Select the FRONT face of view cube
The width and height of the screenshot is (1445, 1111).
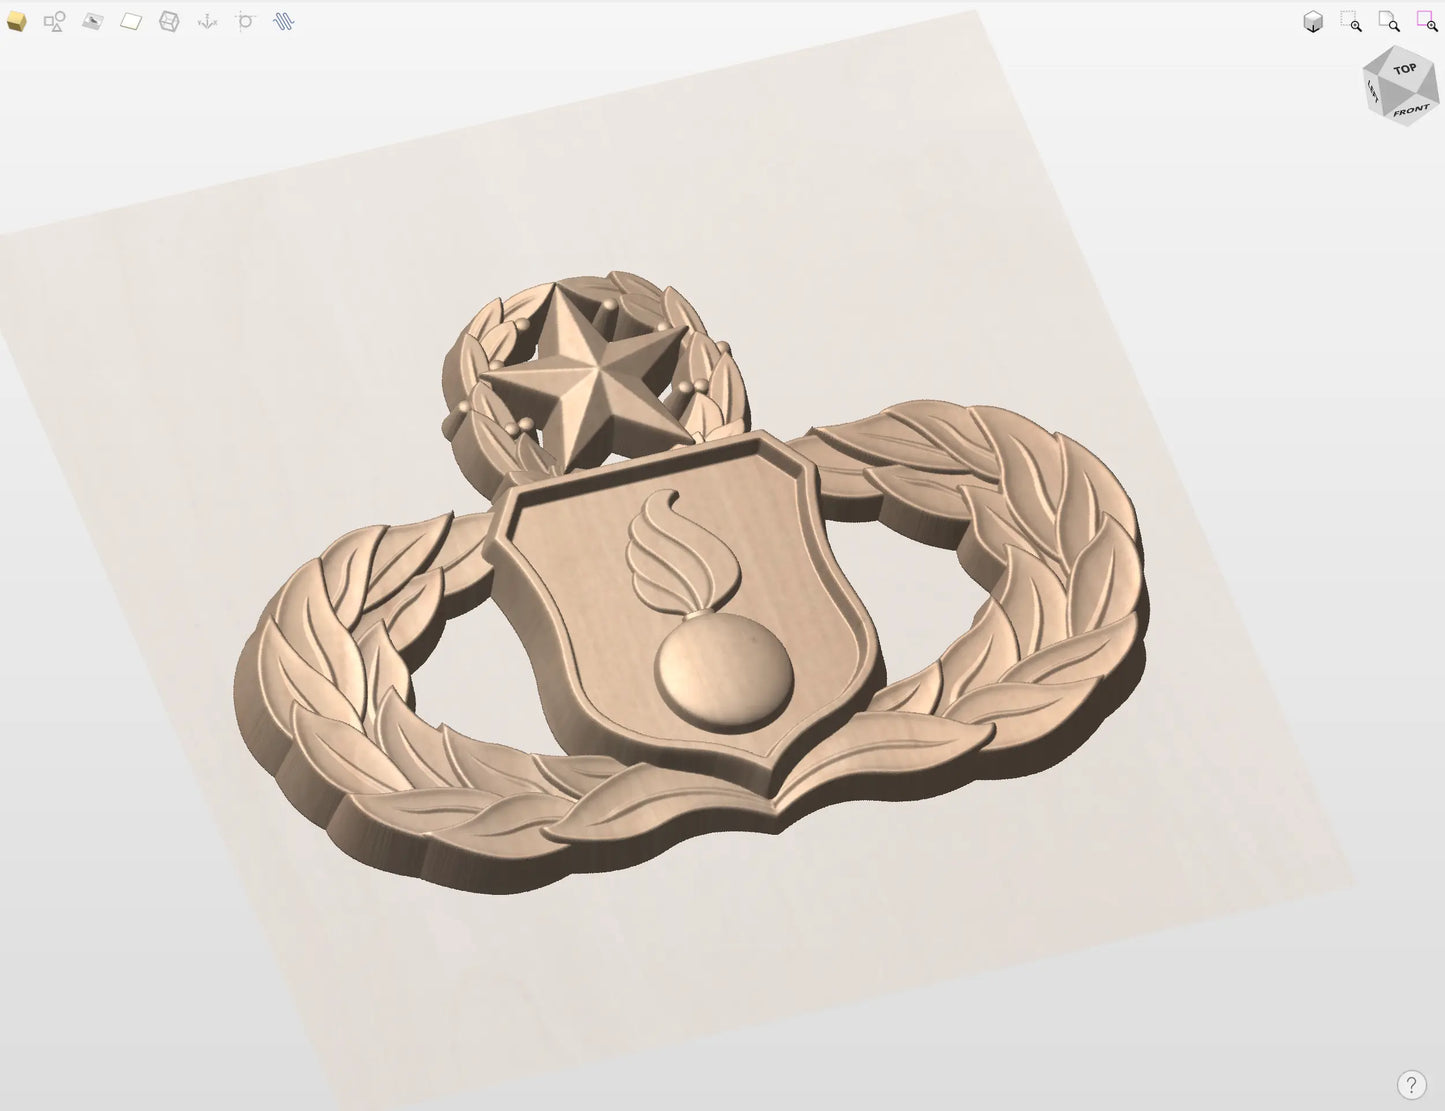(1411, 110)
